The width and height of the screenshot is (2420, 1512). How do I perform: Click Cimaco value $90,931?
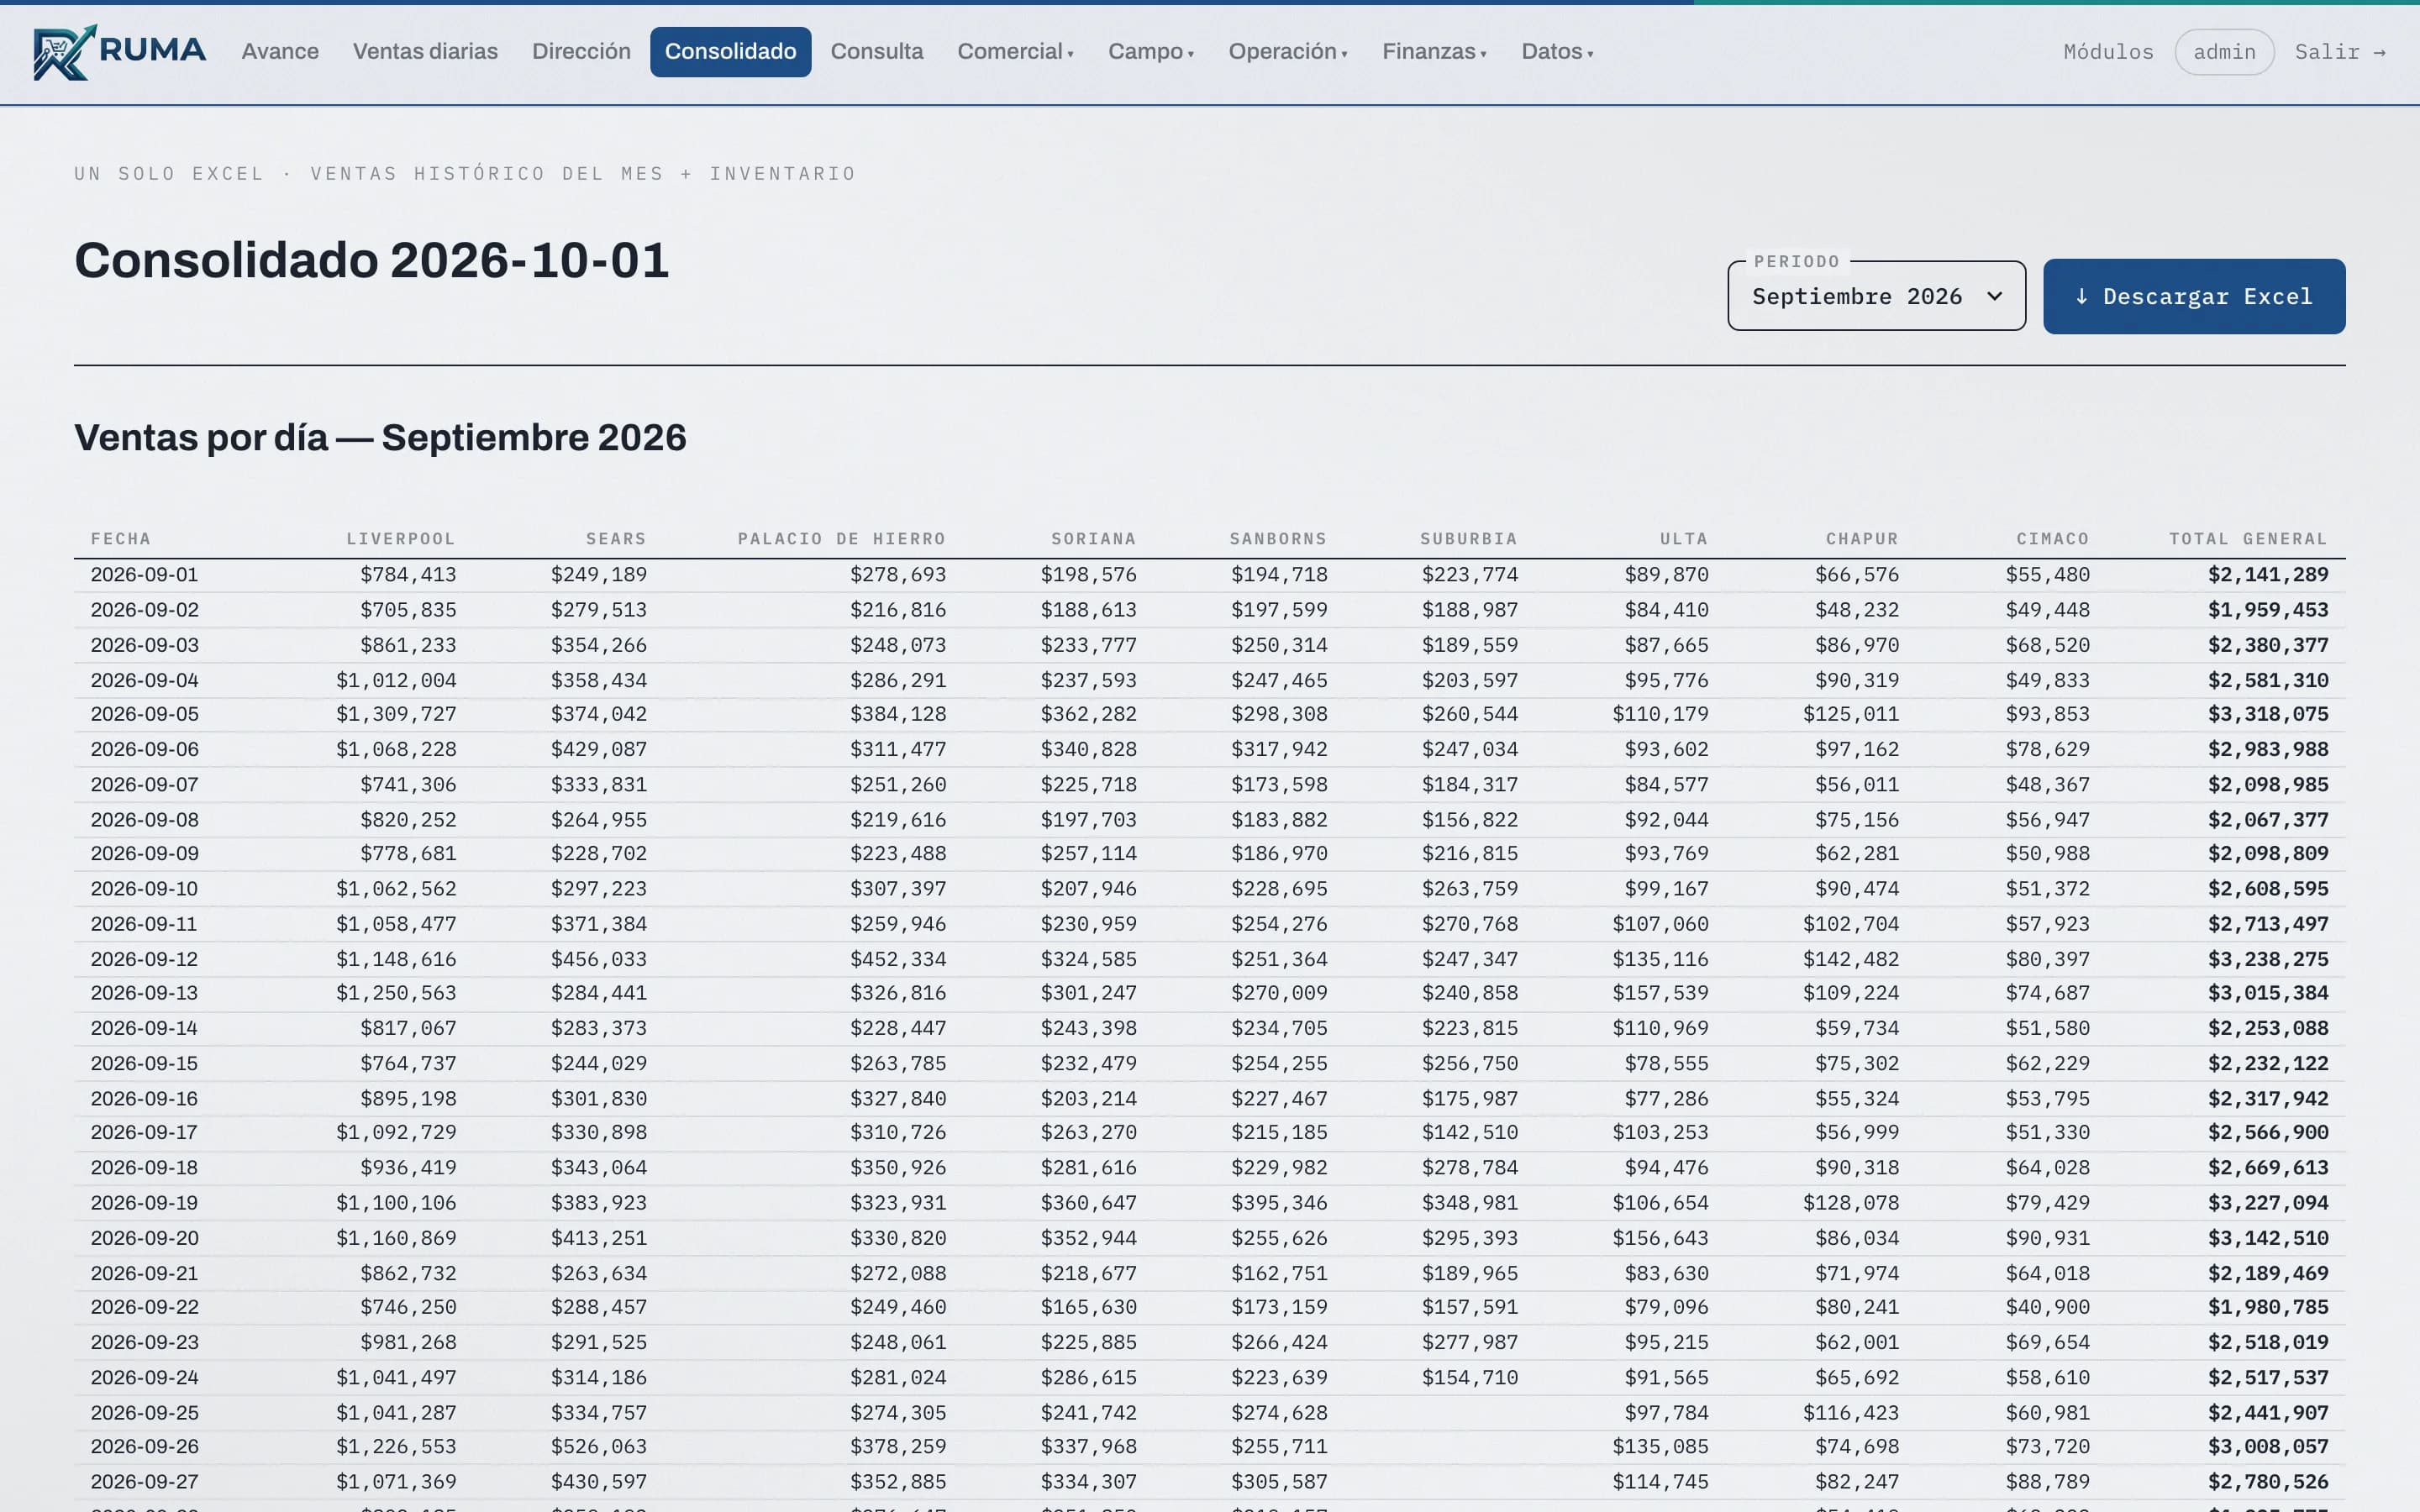(x=2048, y=1238)
